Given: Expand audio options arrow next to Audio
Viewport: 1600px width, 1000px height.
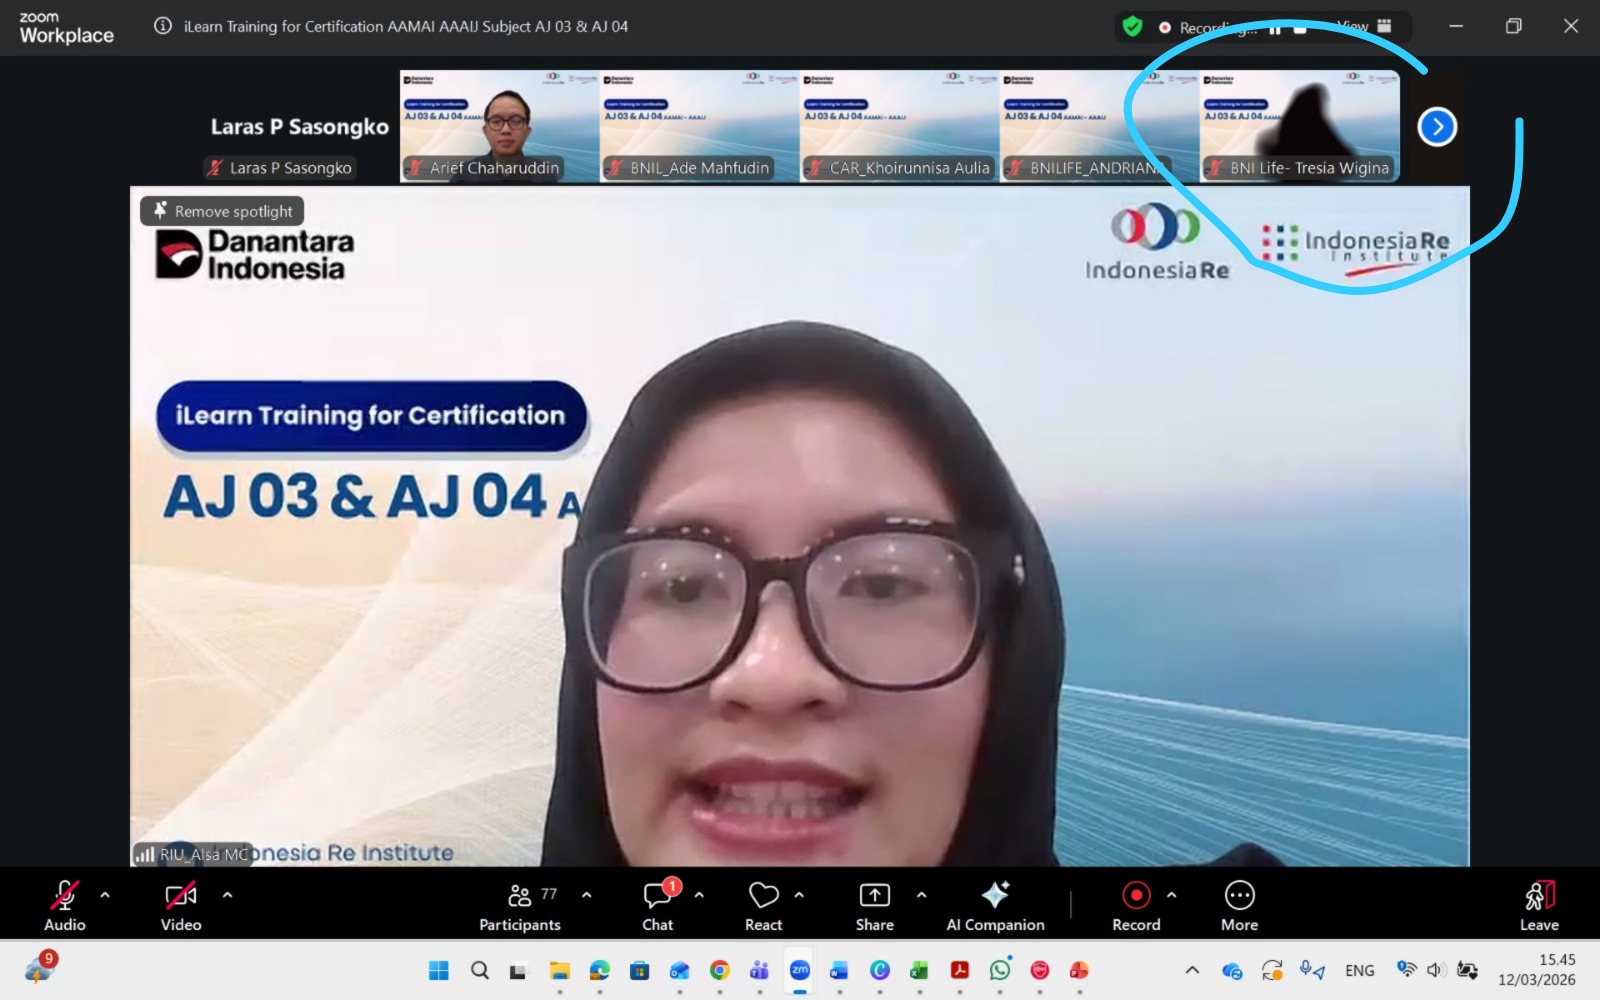Looking at the screenshot, I should tap(105, 895).
